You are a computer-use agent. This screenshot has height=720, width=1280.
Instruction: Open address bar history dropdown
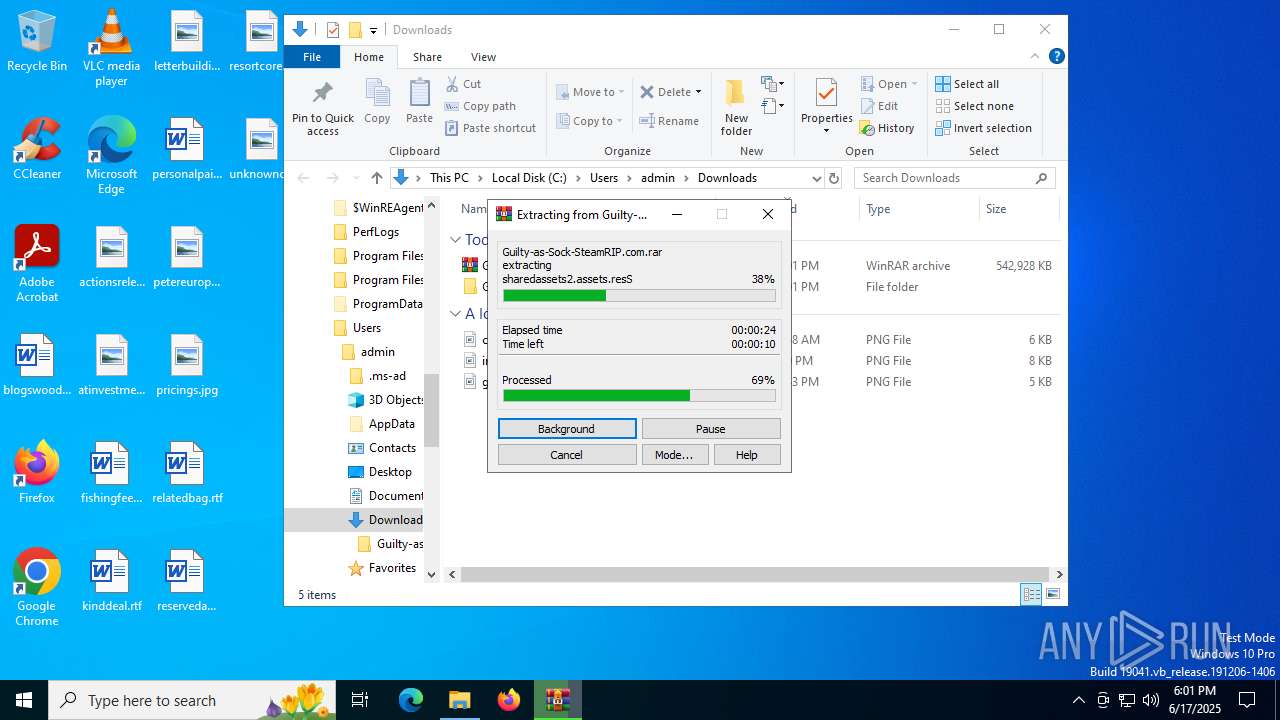816,178
